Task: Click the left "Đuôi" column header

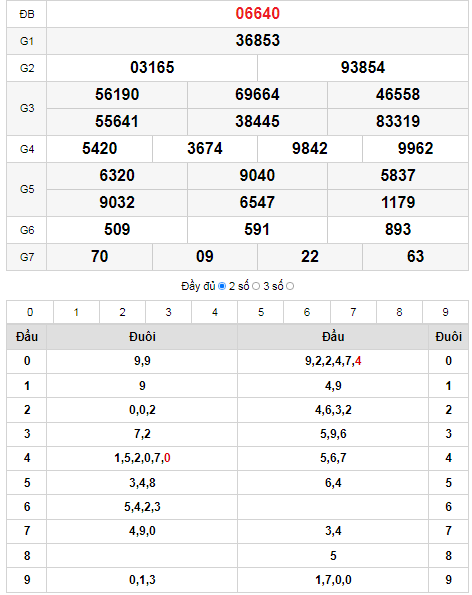Action: 142,337
